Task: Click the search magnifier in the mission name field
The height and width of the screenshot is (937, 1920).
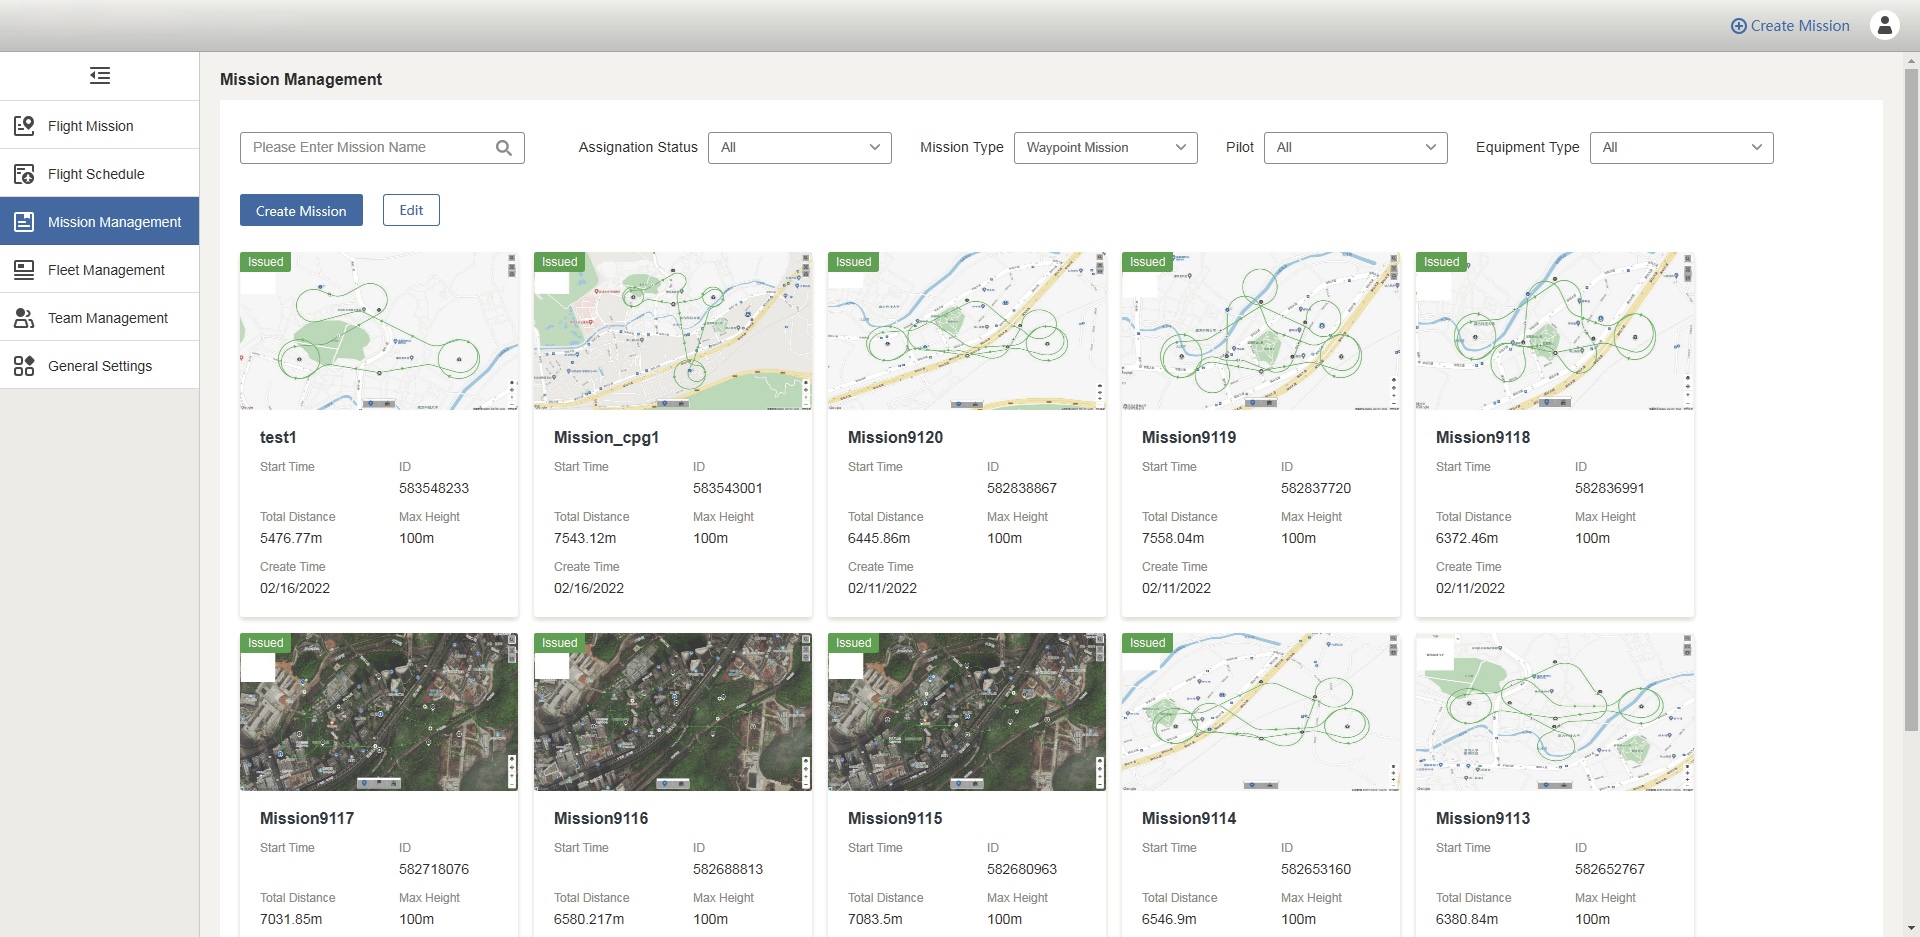Action: click(504, 147)
